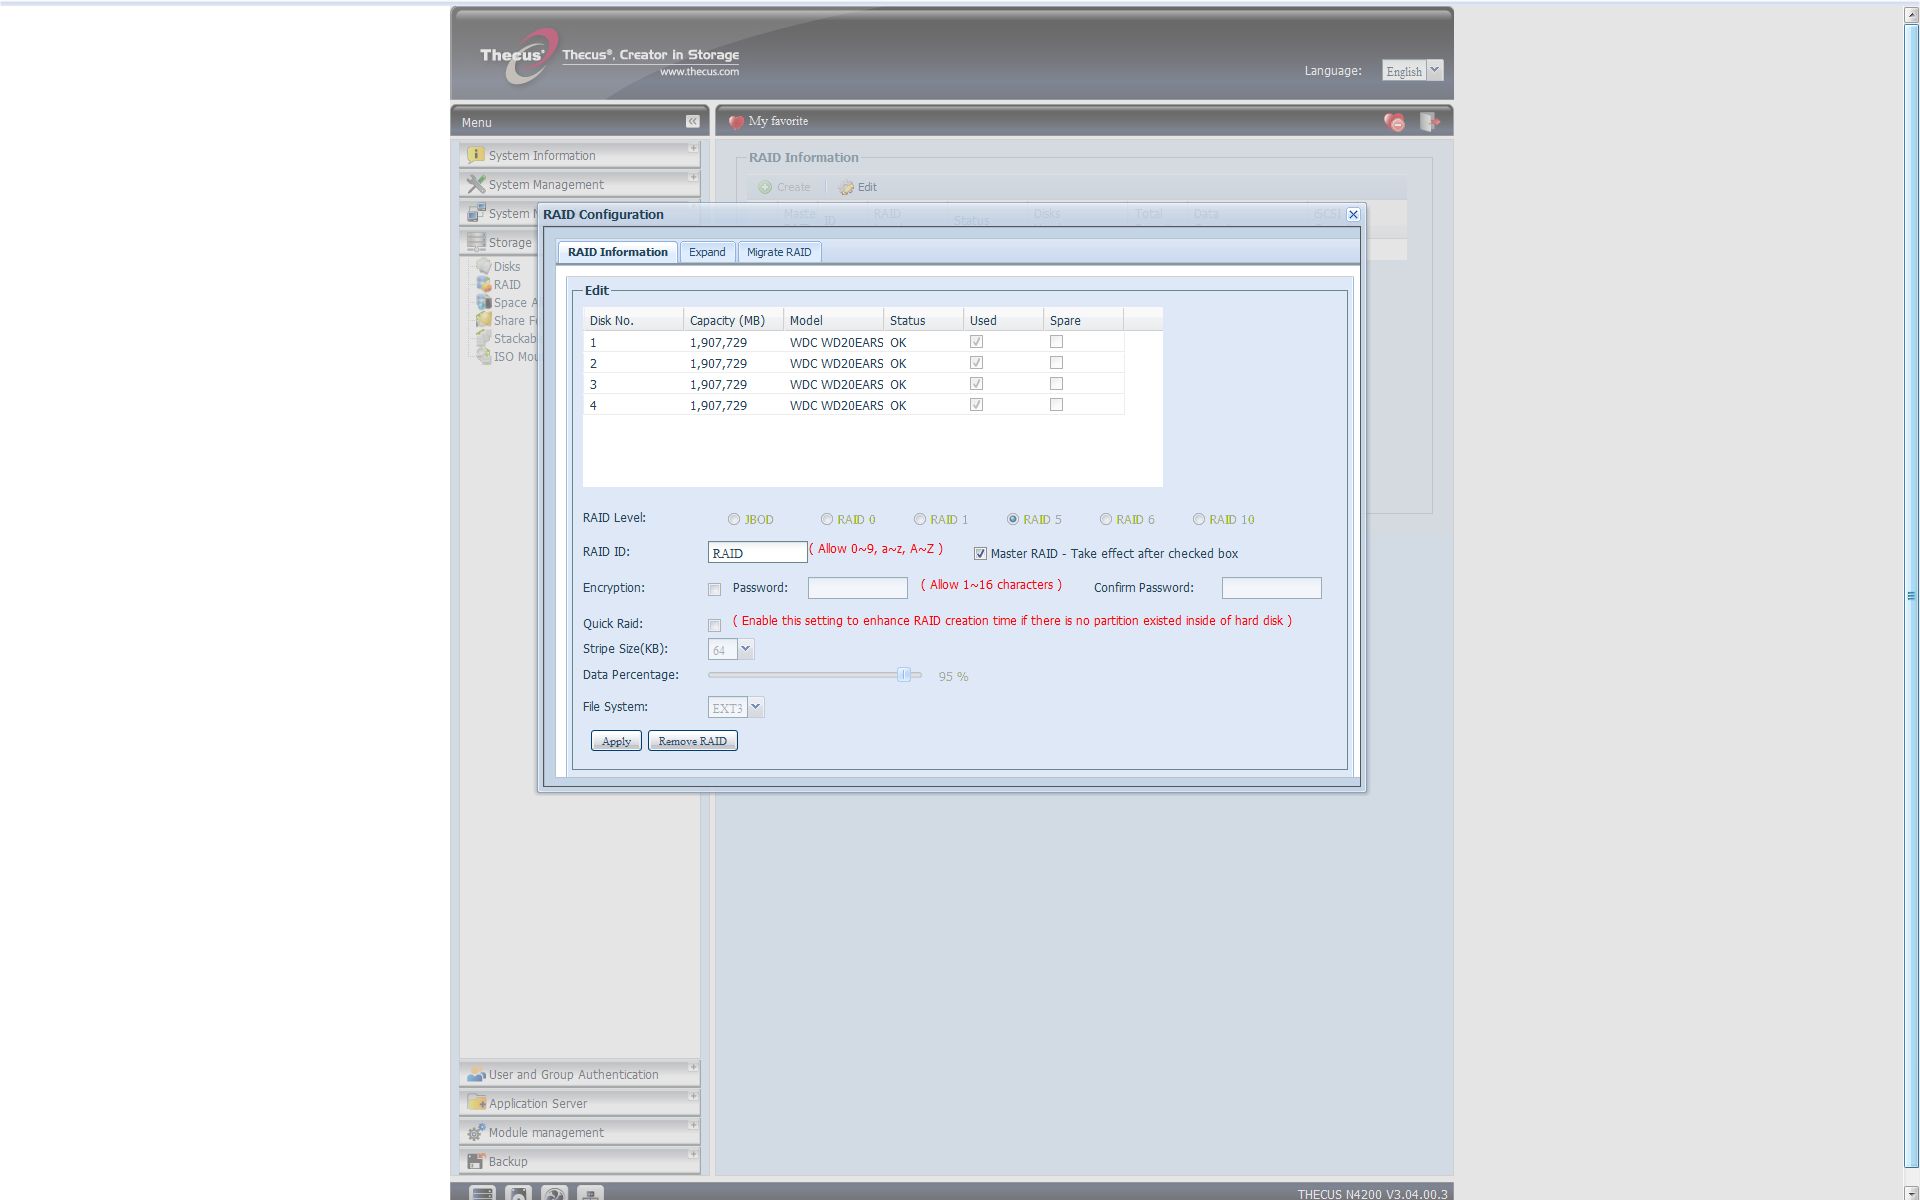Click the logout door icon
This screenshot has width=1920, height=1200.
coord(1429,122)
